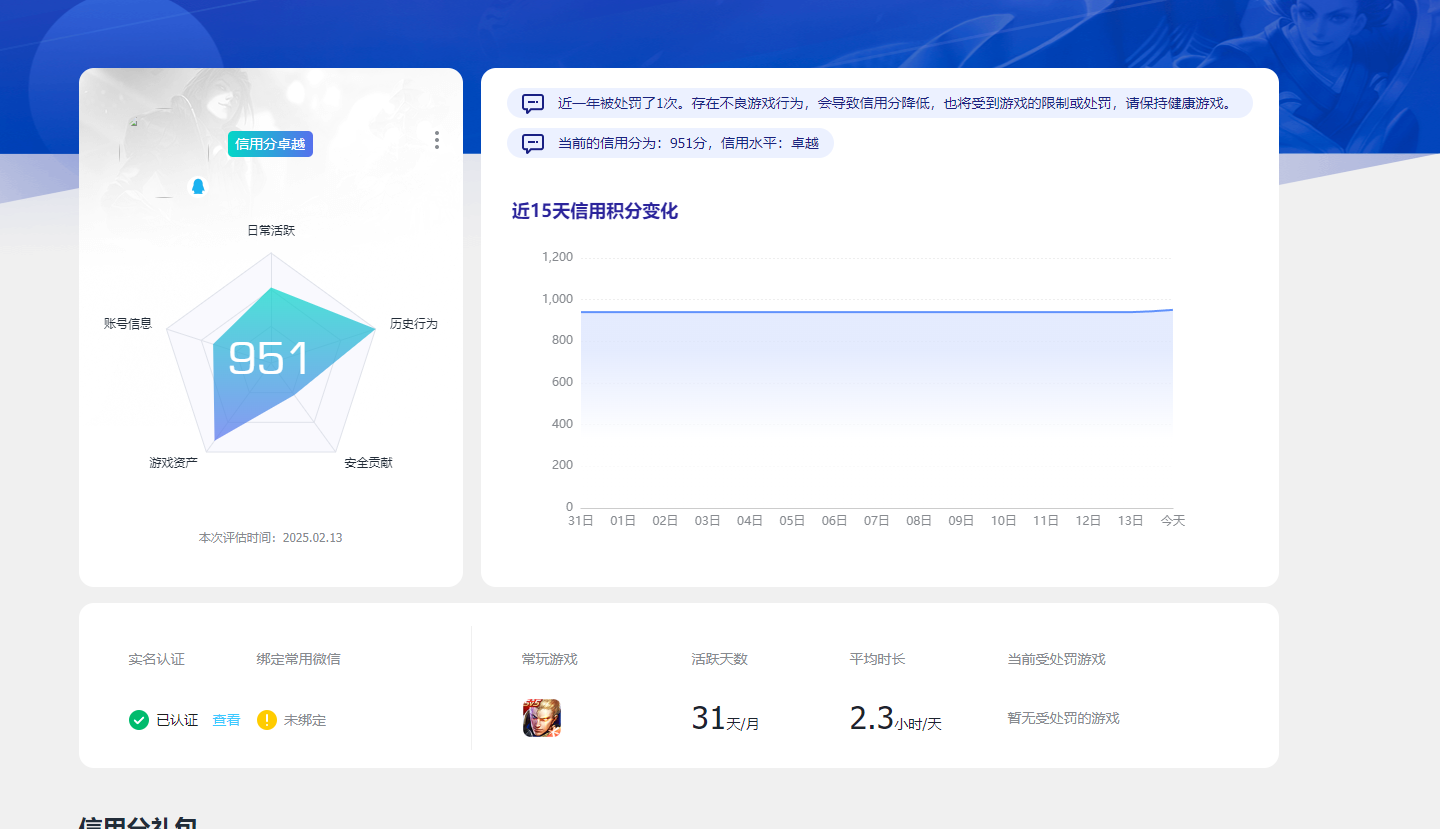
Task: Click the 951 score in radar chart
Action: 270,358
